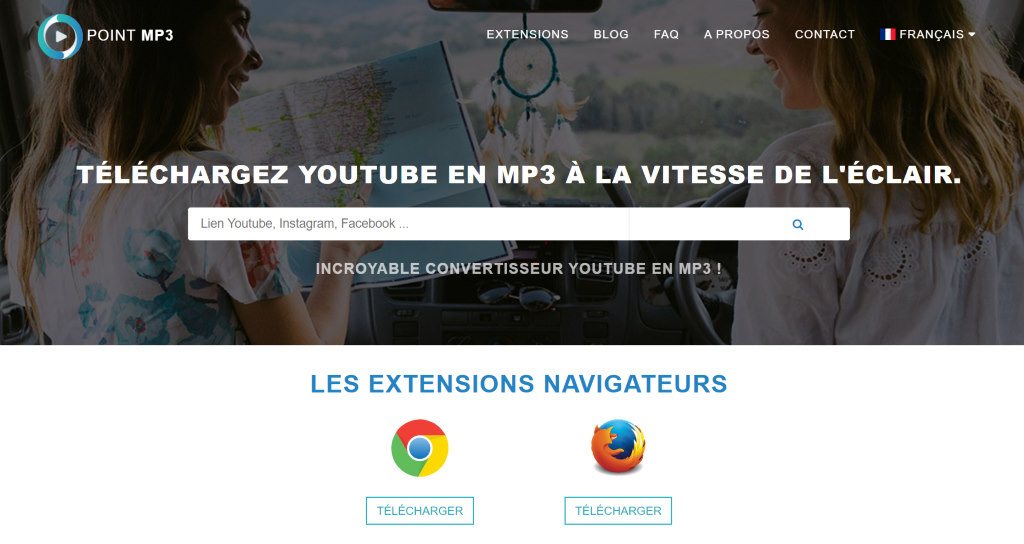Click the Firefox browser icon
The image size is (1024, 544).
pyautogui.click(x=618, y=447)
